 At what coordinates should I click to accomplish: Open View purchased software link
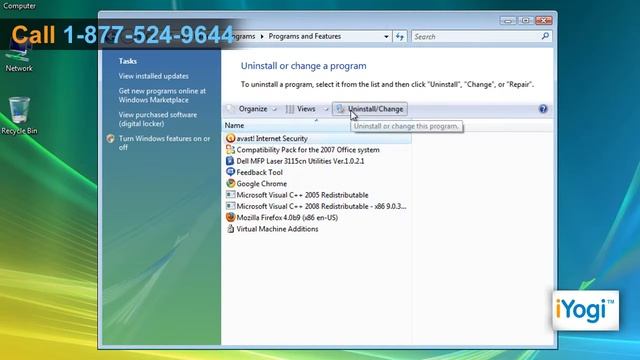point(158,119)
